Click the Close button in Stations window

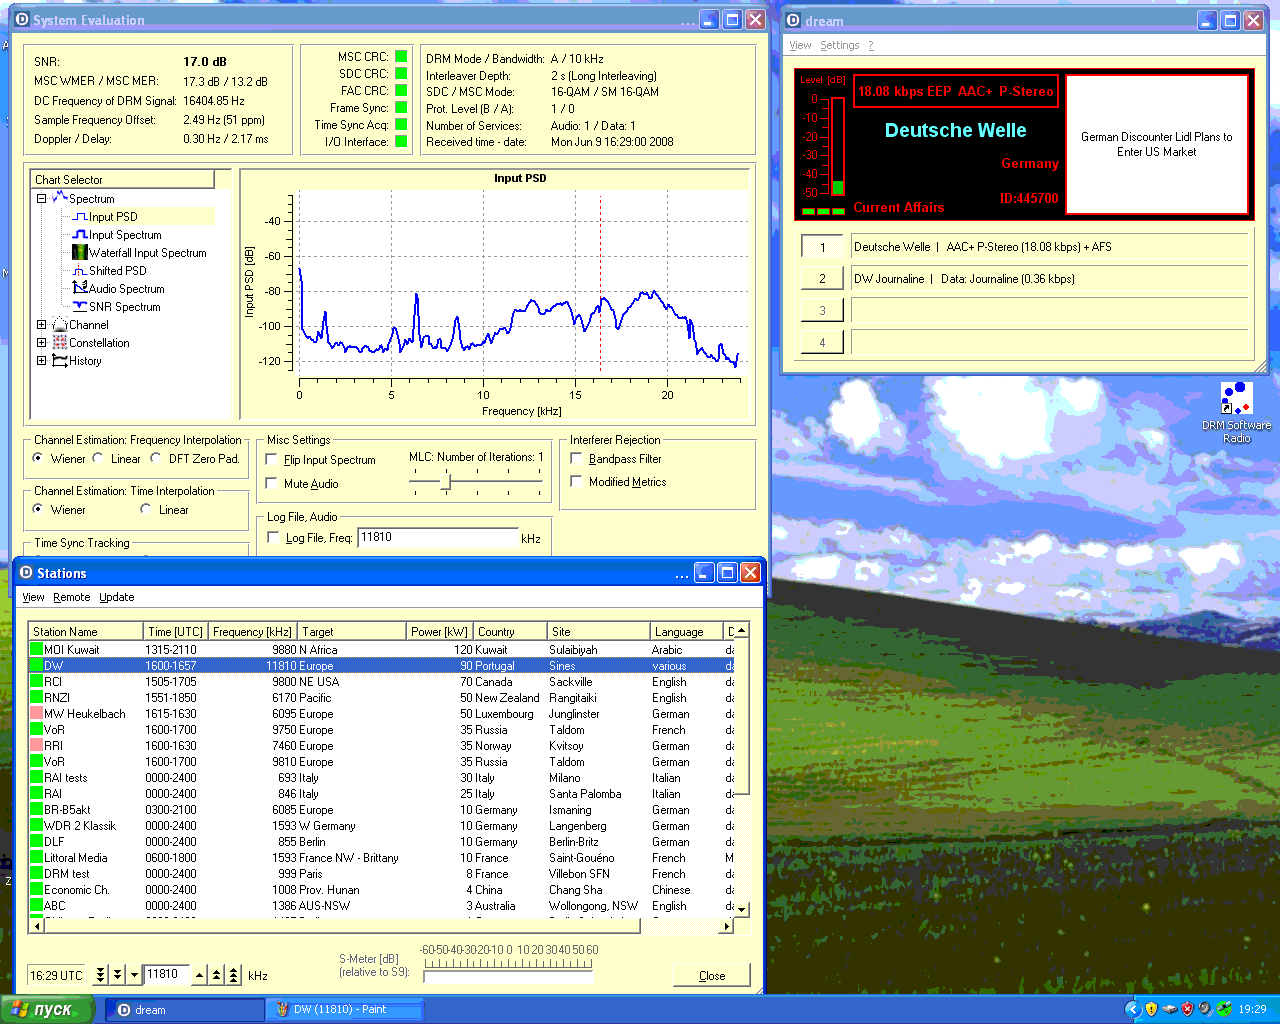click(712, 975)
